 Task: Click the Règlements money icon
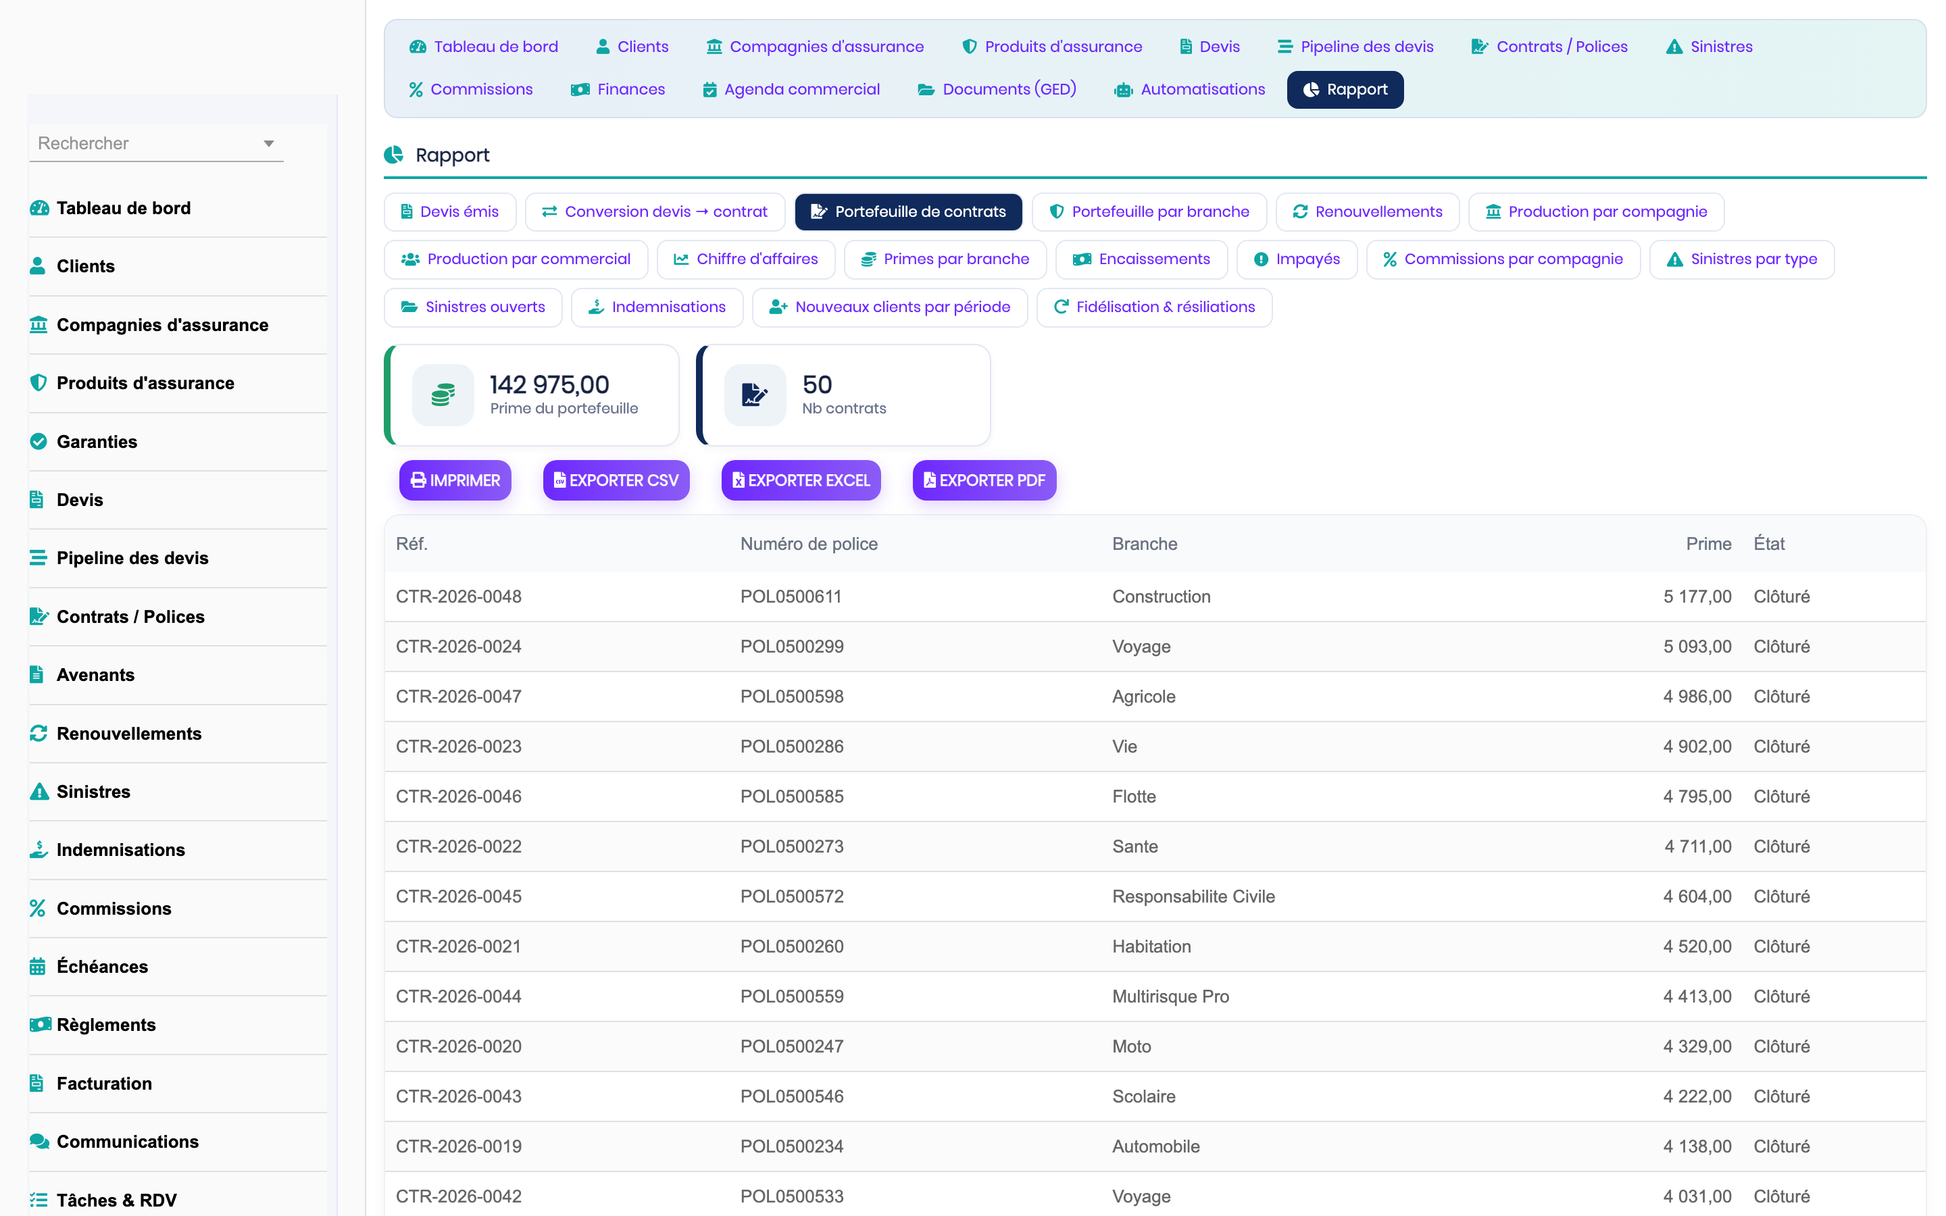pos(40,1024)
